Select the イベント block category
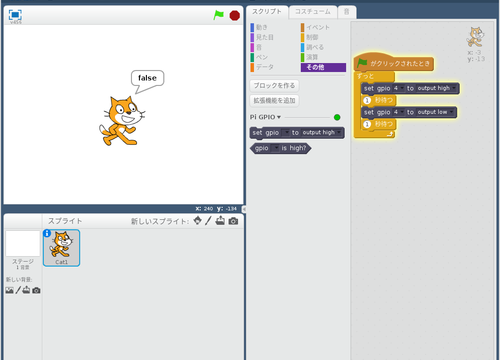The height and width of the screenshot is (360, 500). (315, 27)
